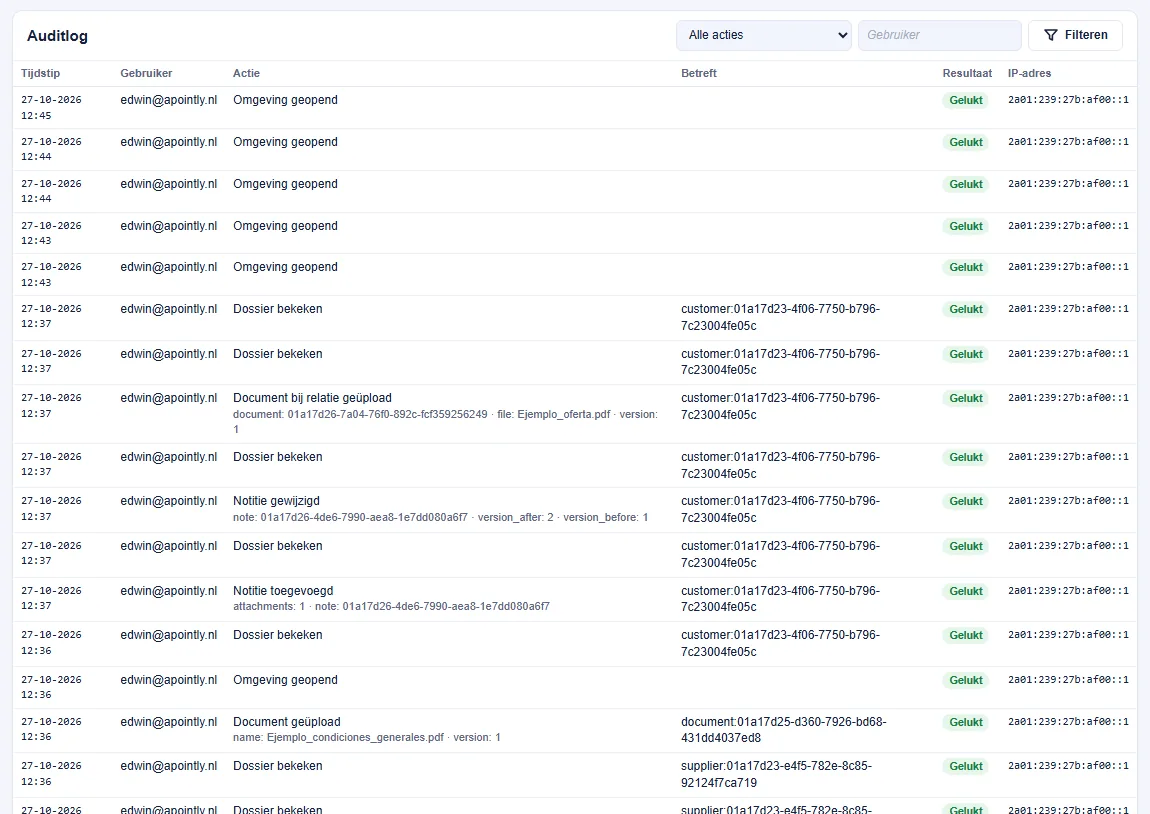The width and height of the screenshot is (1150, 814).
Task: Select the Ejemplo_condiciones_generales.pdf detail line
Action: (x=367, y=738)
